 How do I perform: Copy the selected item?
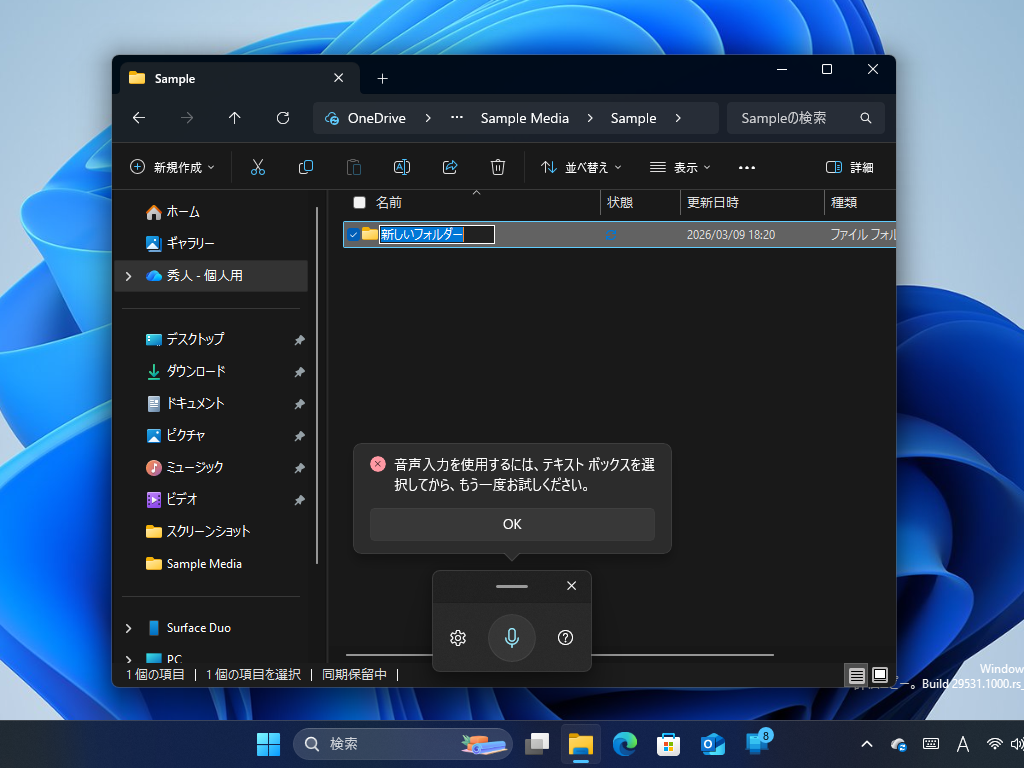point(306,167)
